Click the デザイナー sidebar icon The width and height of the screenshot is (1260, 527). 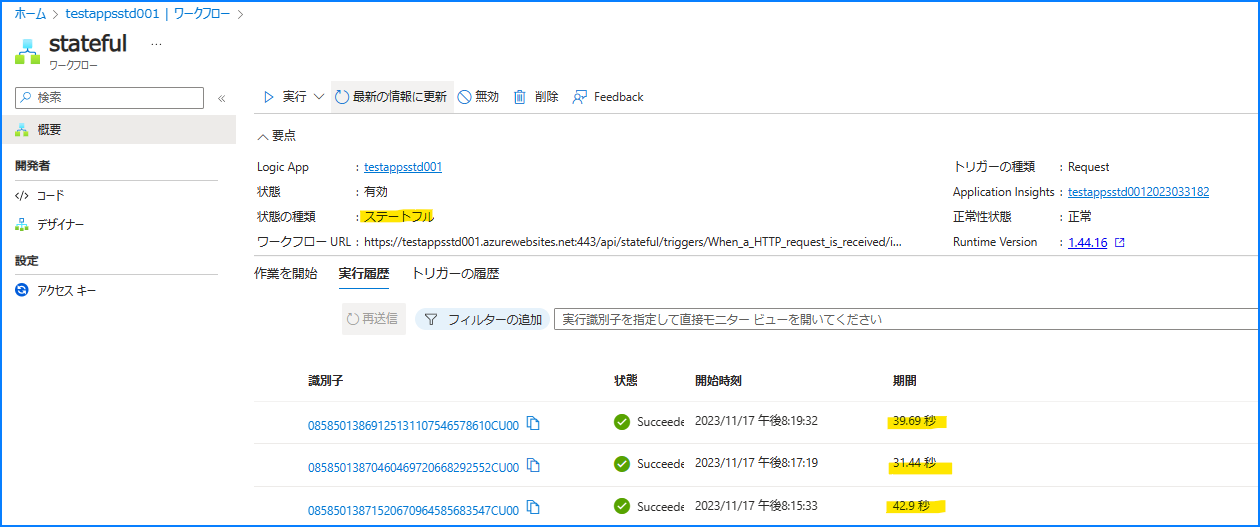22,225
